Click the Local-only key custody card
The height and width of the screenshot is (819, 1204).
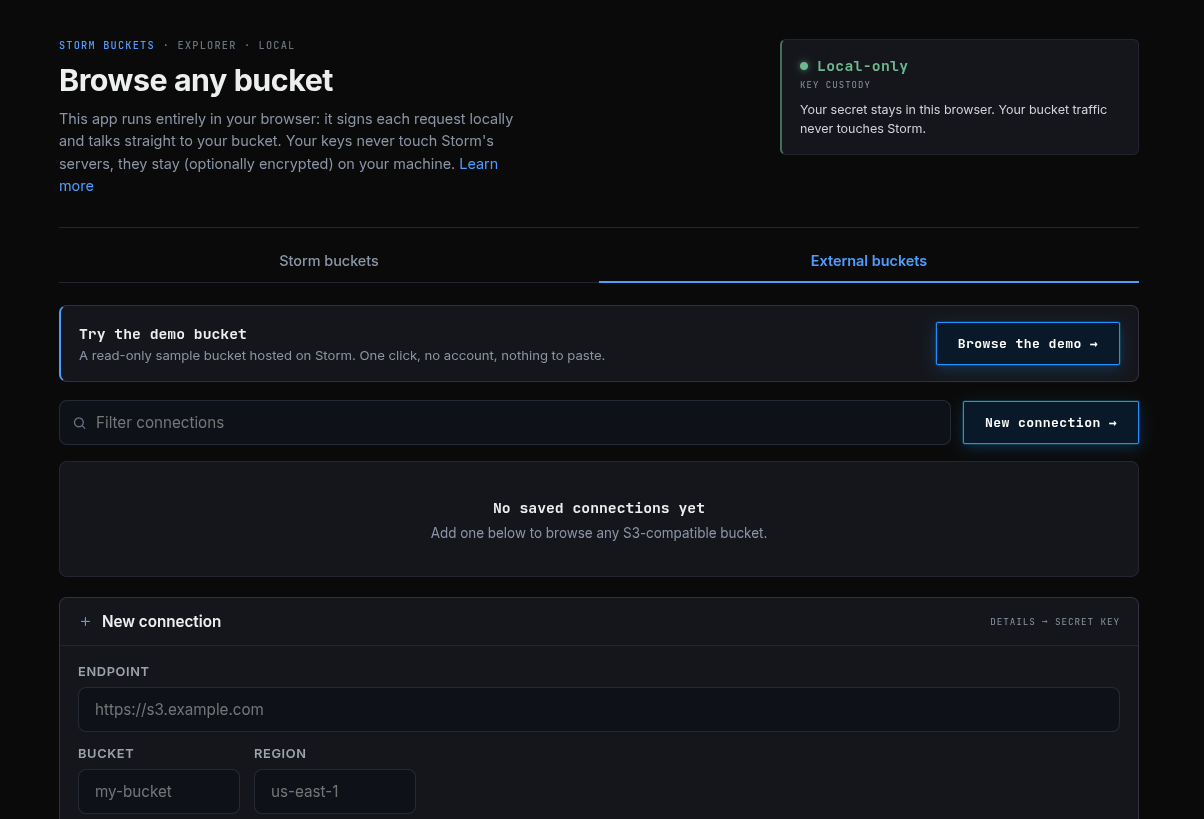(x=960, y=97)
